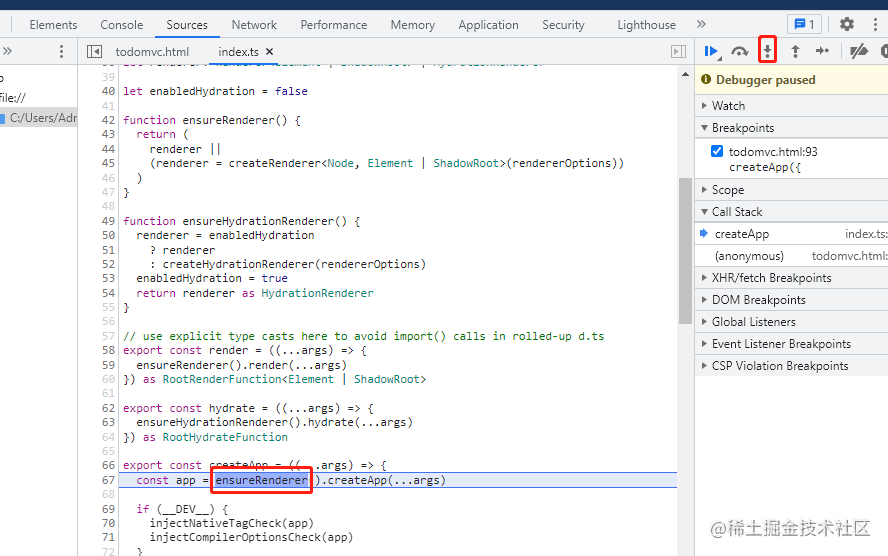The height and width of the screenshot is (556, 888).
Task: Open the Security tab
Action: (x=563, y=25)
